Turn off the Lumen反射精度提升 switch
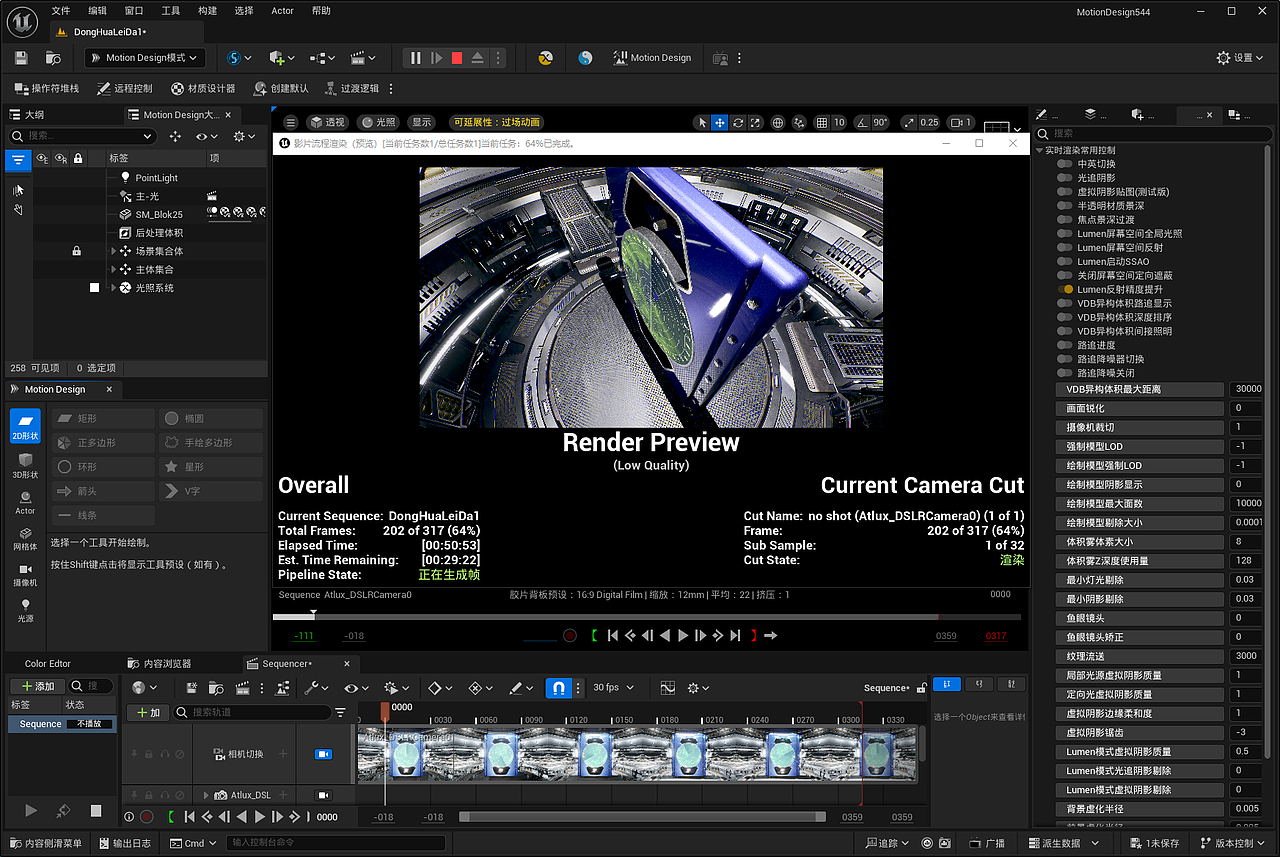 coord(1065,289)
